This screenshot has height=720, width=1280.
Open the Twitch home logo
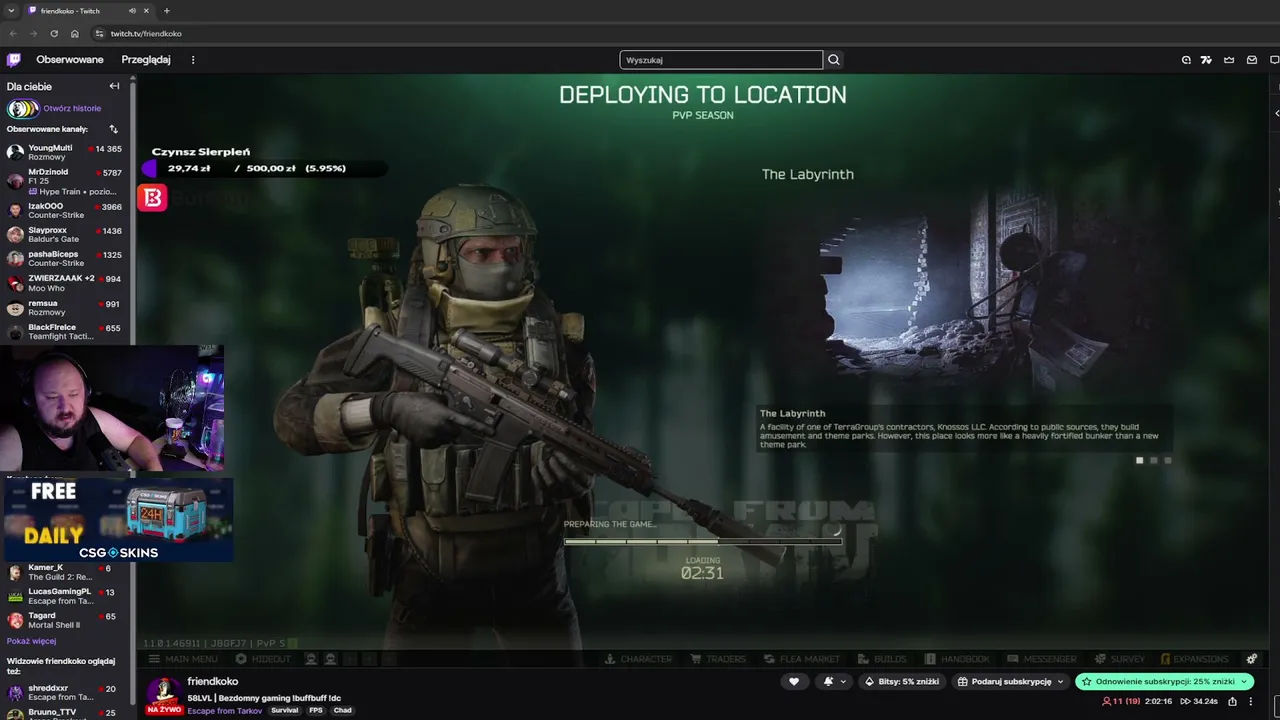click(x=14, y=60)
